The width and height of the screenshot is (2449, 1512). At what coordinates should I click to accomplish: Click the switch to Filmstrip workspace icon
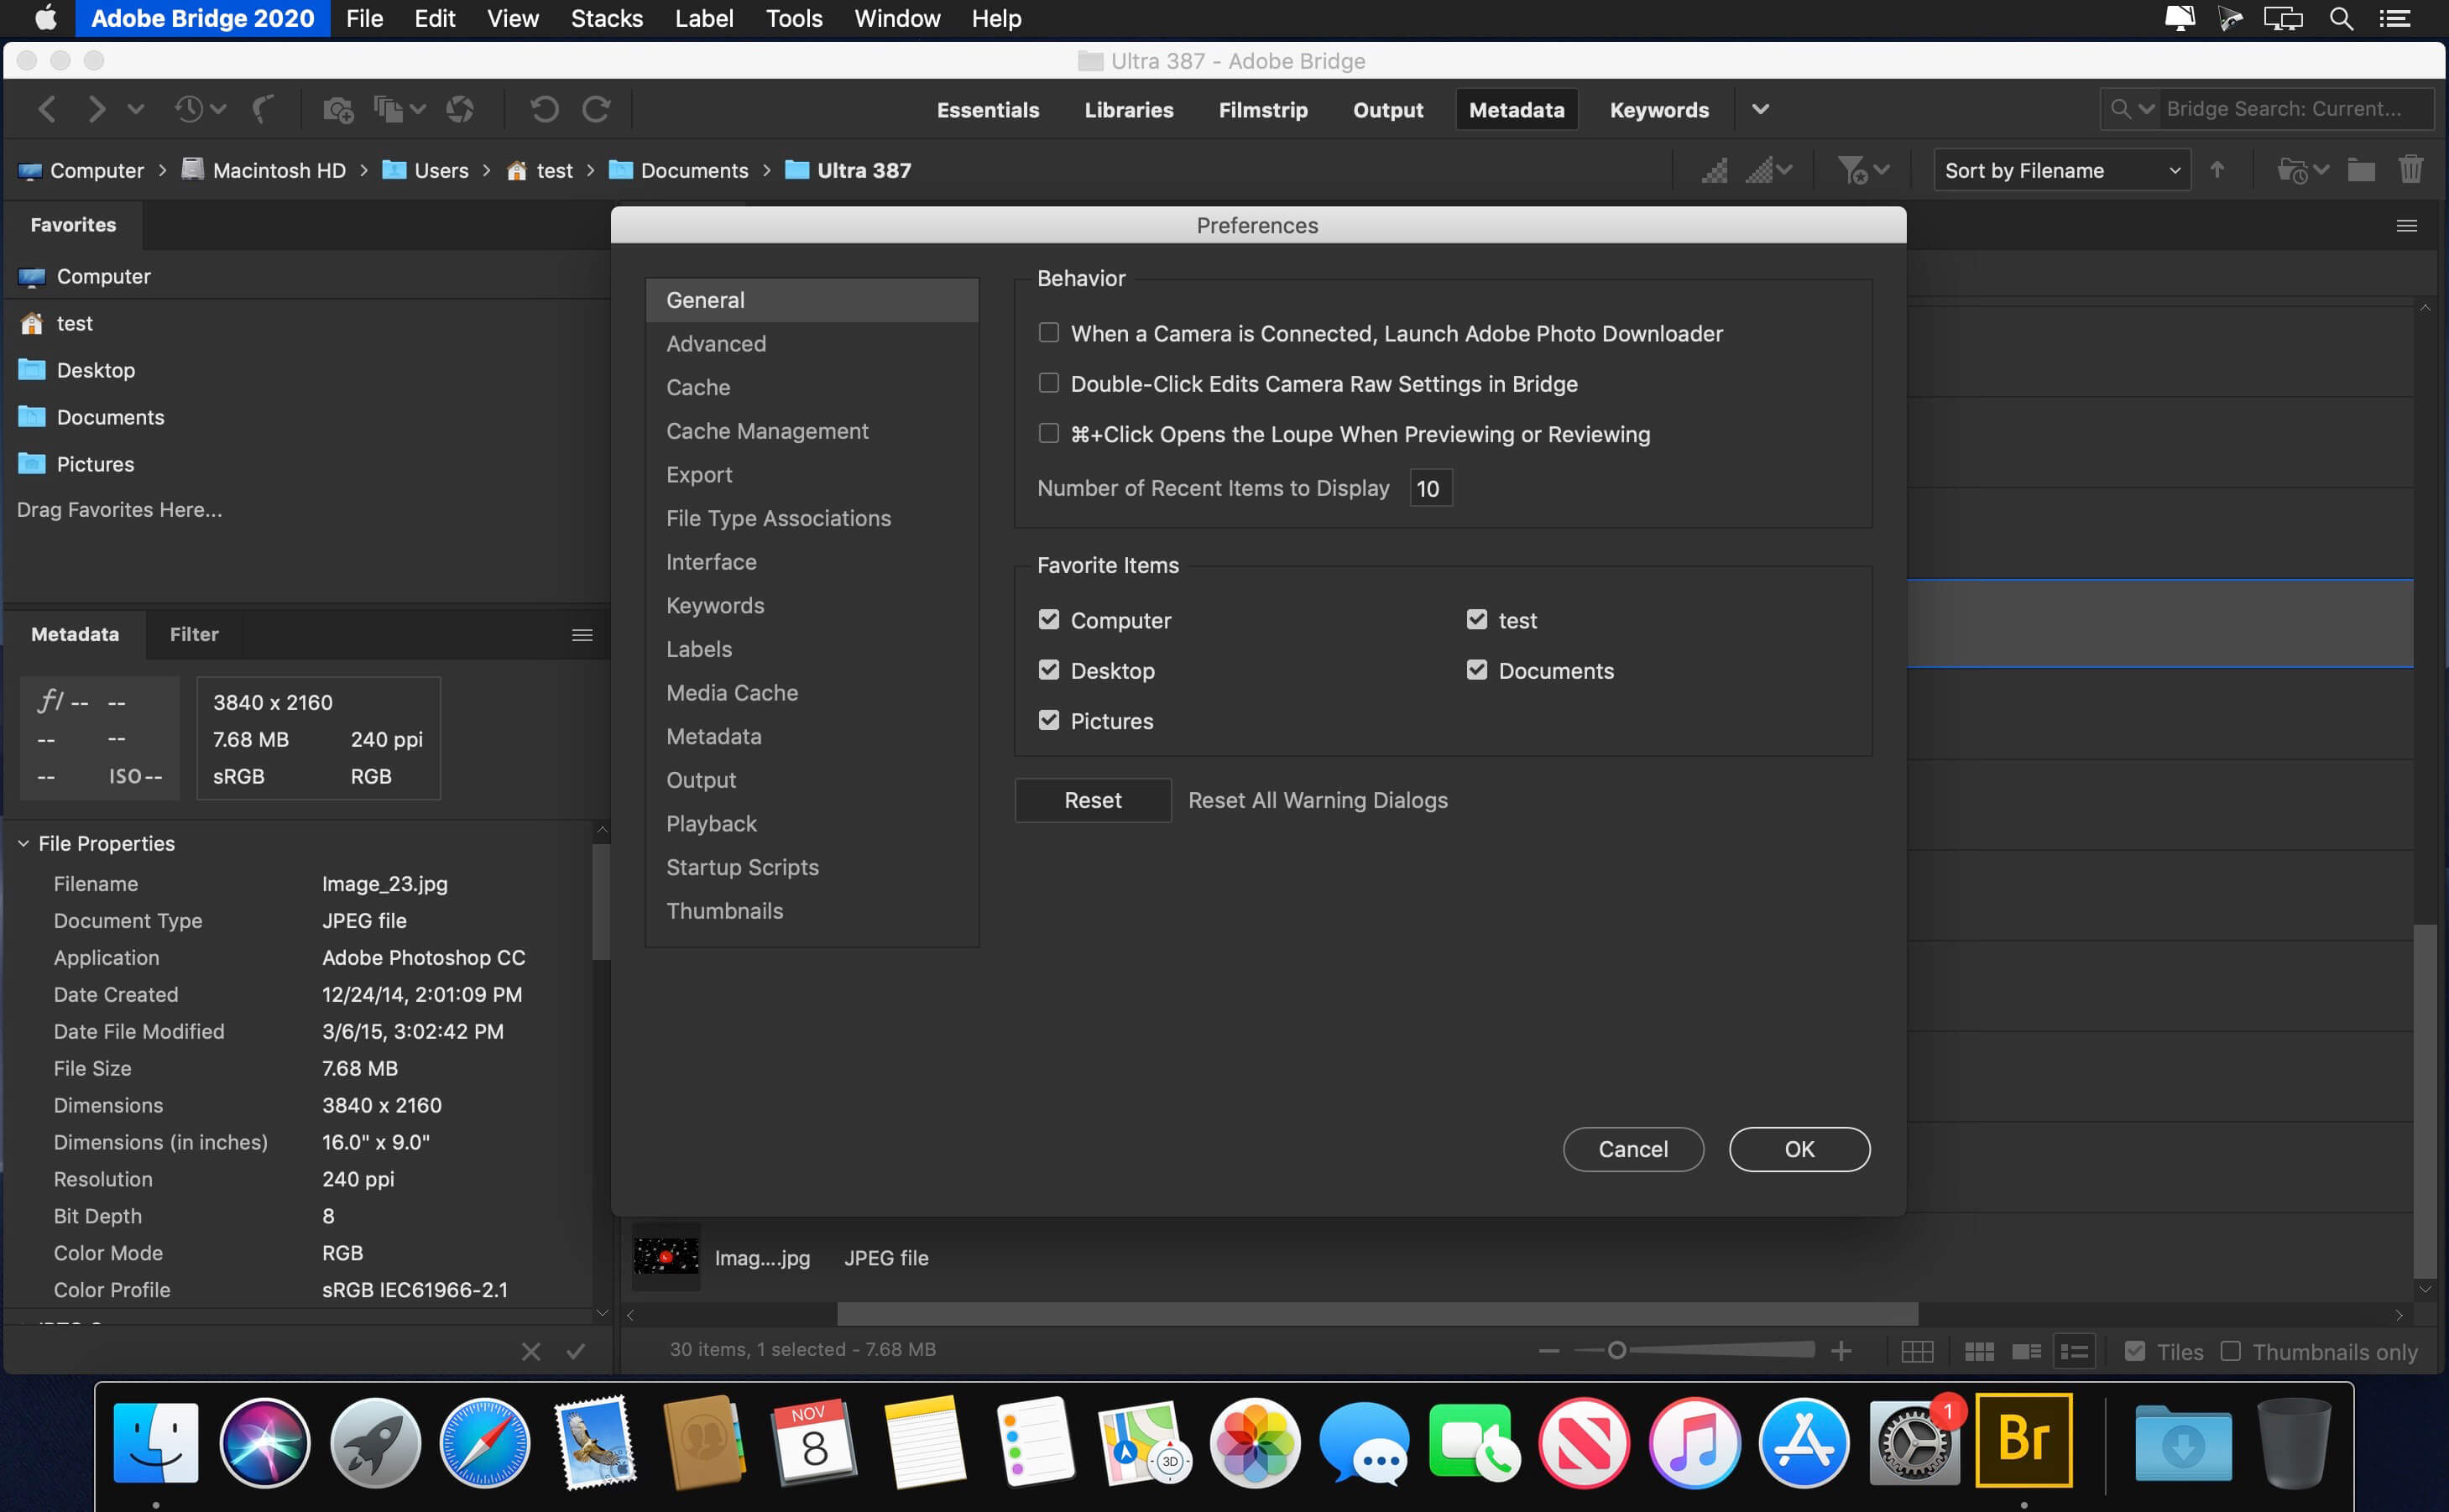[1263, 108]
